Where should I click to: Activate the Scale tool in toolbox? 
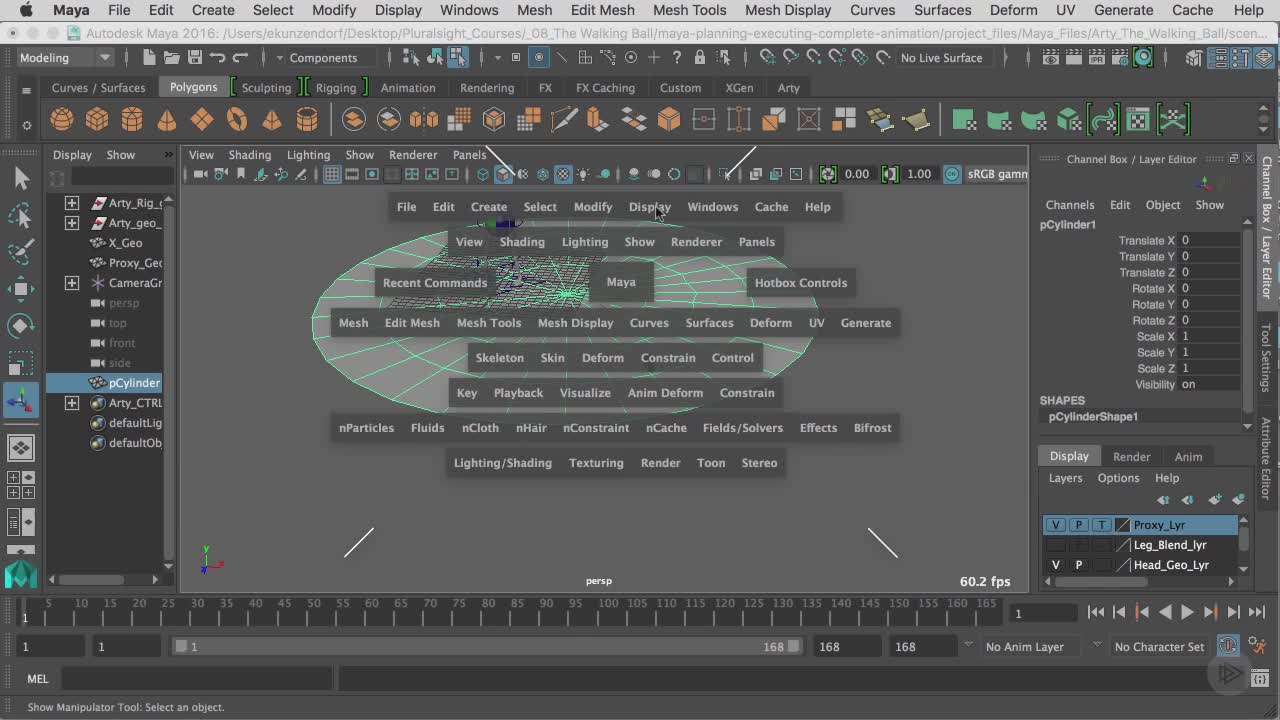[x=21, y=362]
